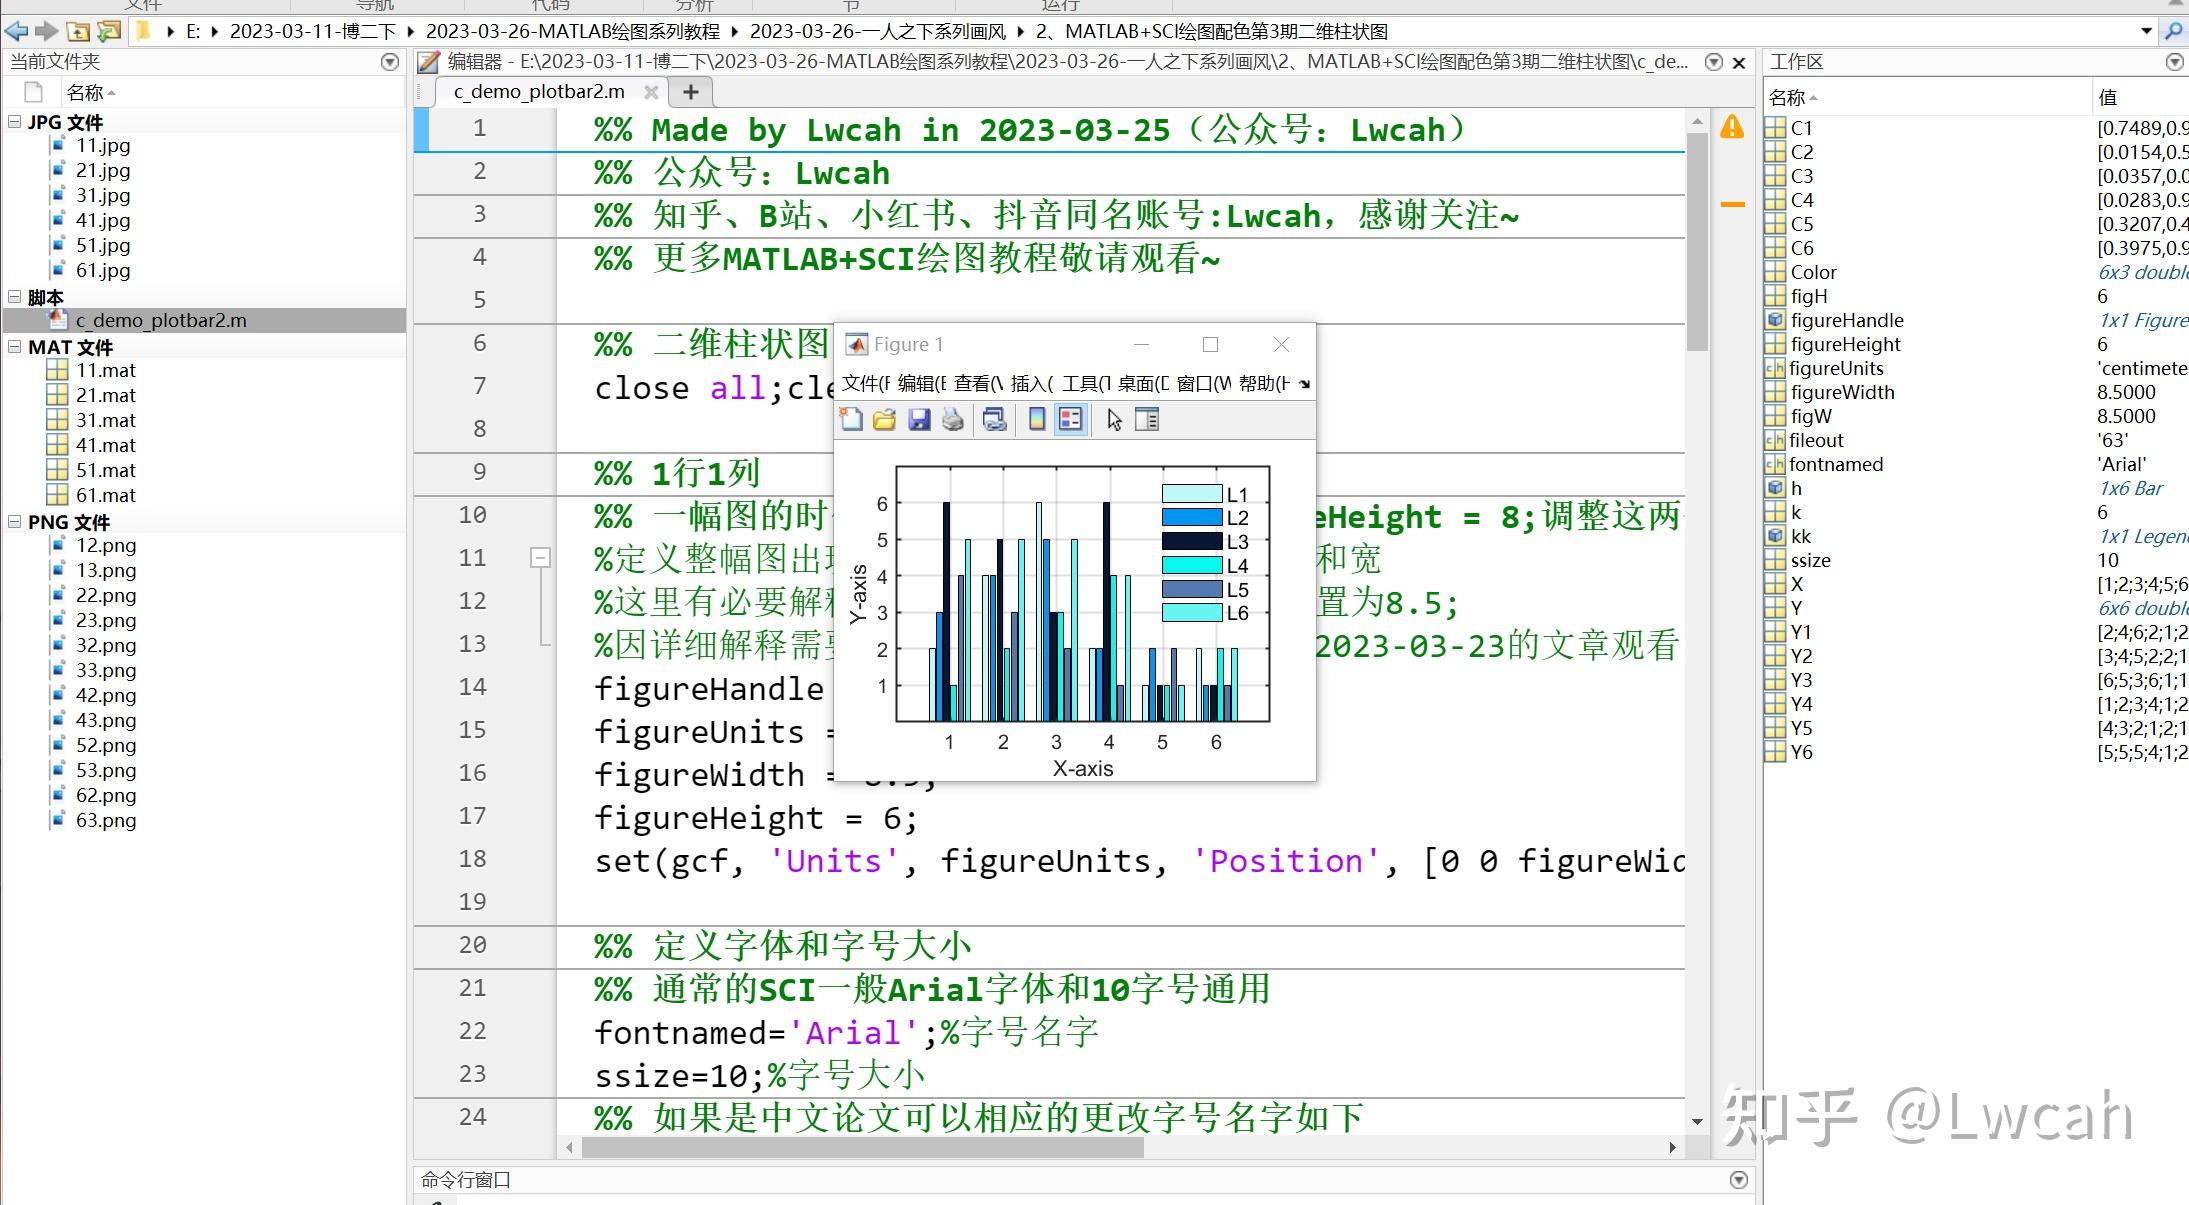Open the property editor icon in Figure toolbar
The width and height of the screenshot is (2189, 1205).
1146,419
